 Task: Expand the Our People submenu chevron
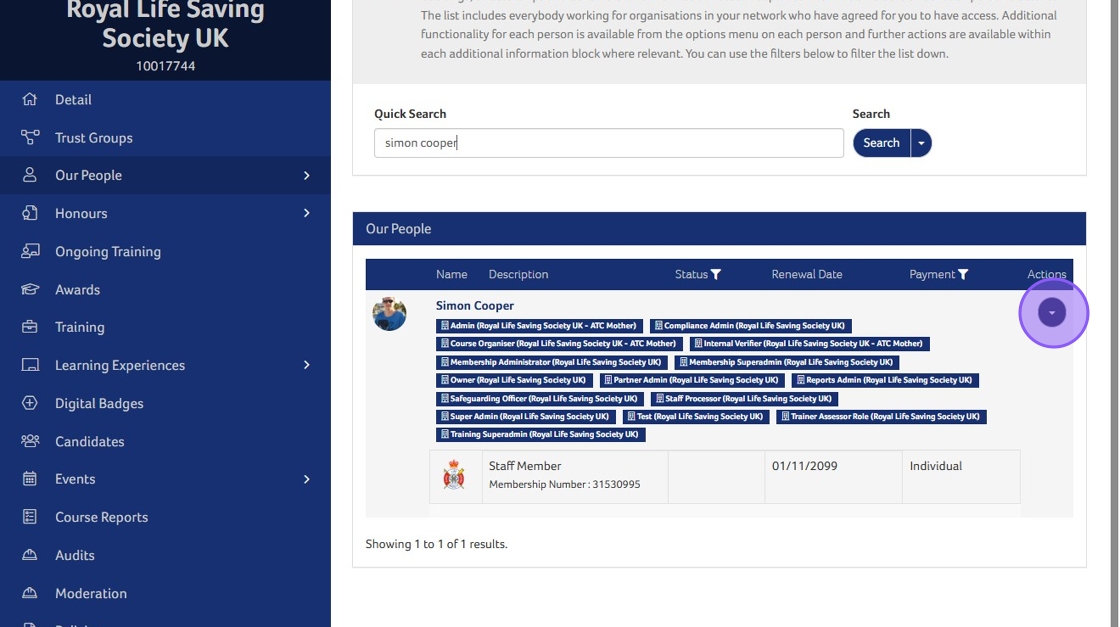306,175
